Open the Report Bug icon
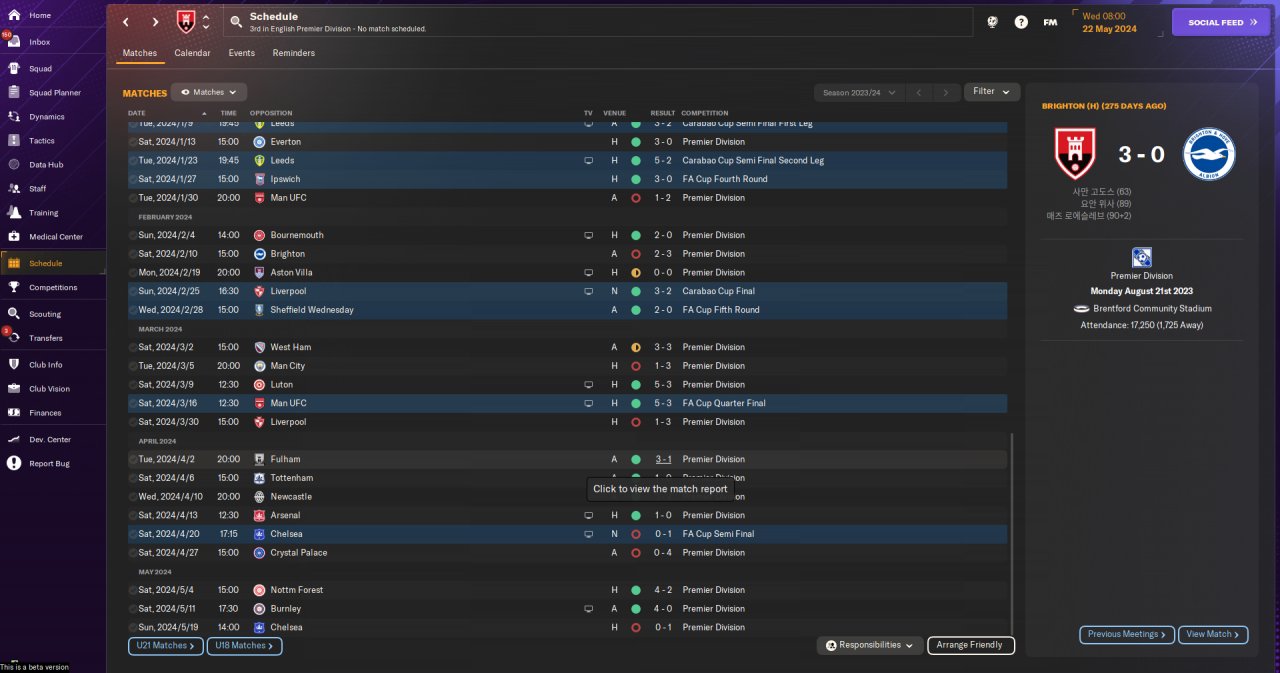Screen dimensions: 1280x673 [14, 463]
